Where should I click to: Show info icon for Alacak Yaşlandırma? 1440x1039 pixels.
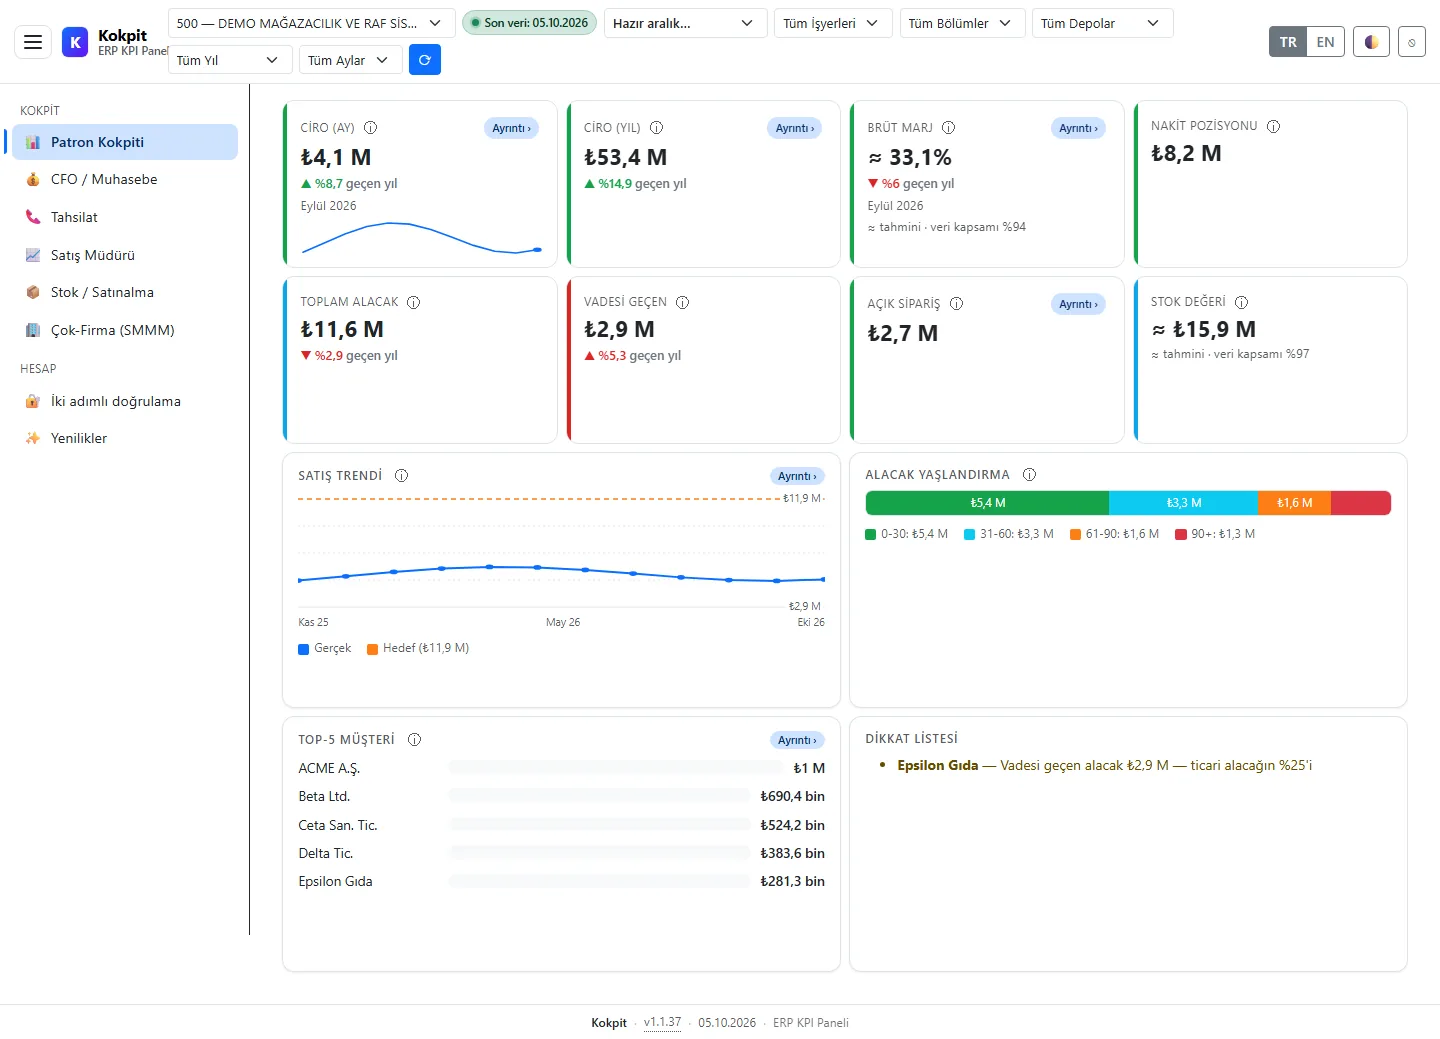[1029, 474]
